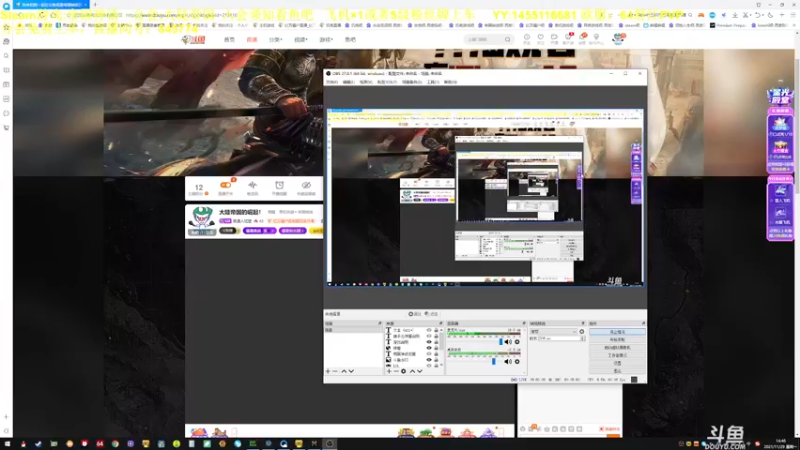
Task: Expand the 分类 dropdown in Douyu navigation
Action: 275,39
